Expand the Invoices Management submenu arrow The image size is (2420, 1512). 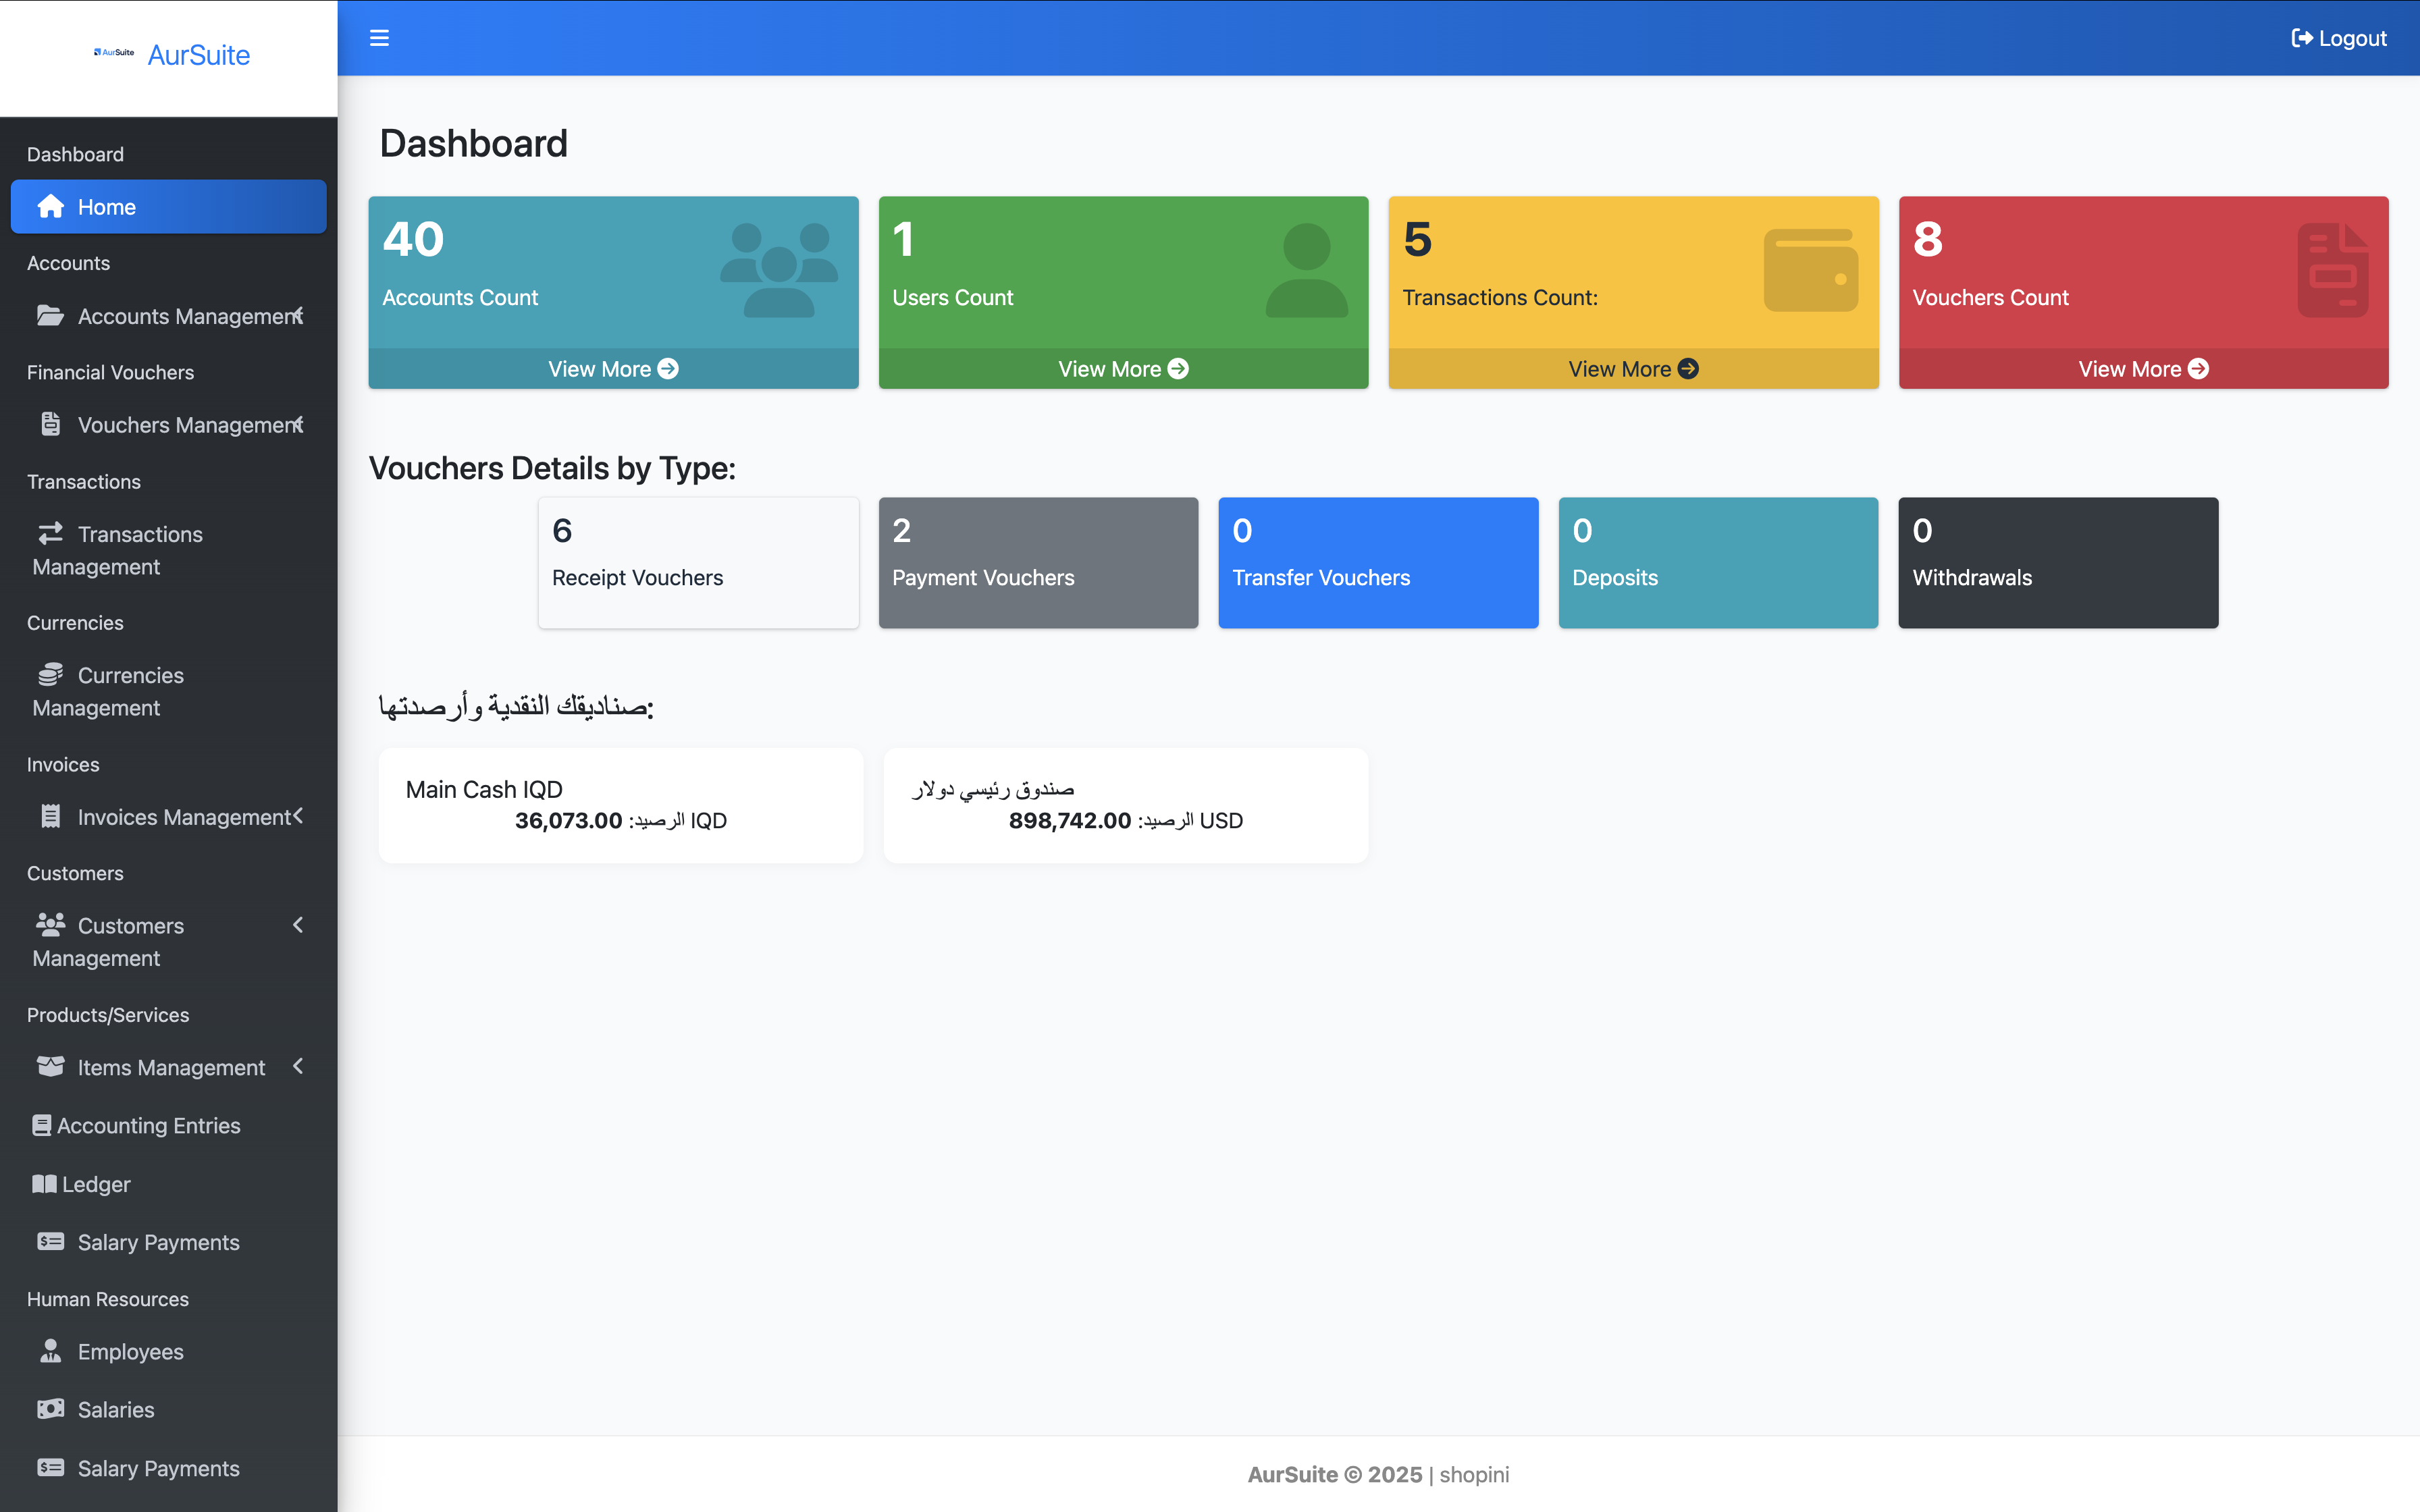pos(298,816)
